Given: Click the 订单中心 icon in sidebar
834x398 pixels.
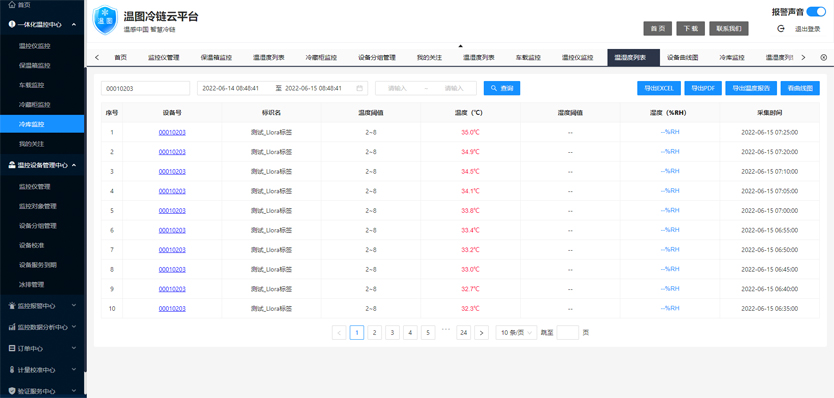Looking at the screenshot, I should tap(12, 349).
